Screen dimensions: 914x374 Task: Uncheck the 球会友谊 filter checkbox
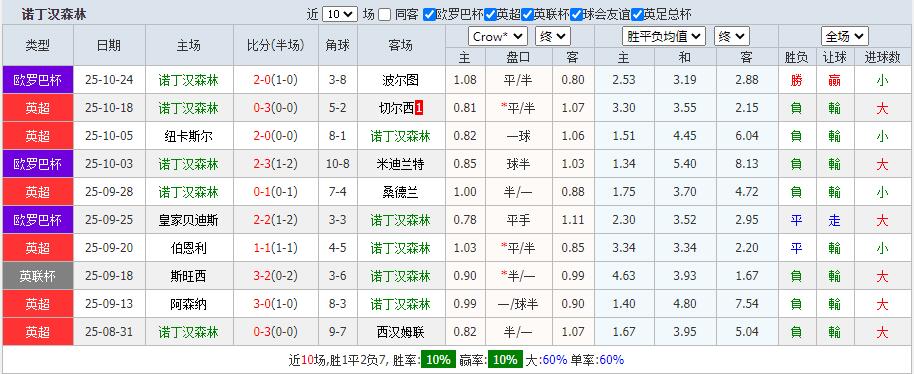click(576, 15)
